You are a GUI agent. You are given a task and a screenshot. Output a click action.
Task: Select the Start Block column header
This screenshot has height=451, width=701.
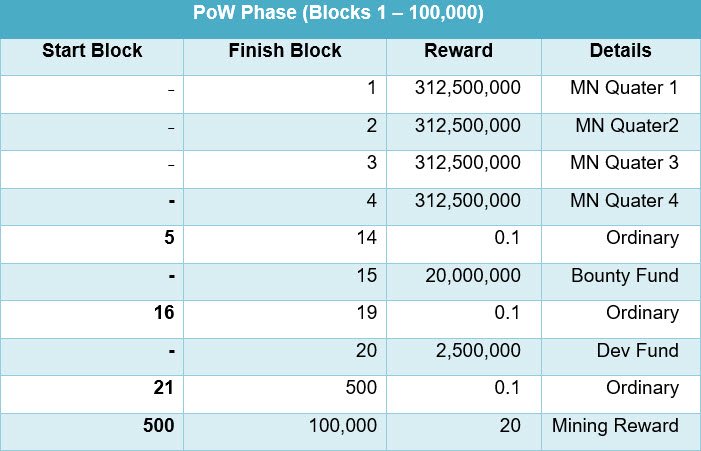92,51
